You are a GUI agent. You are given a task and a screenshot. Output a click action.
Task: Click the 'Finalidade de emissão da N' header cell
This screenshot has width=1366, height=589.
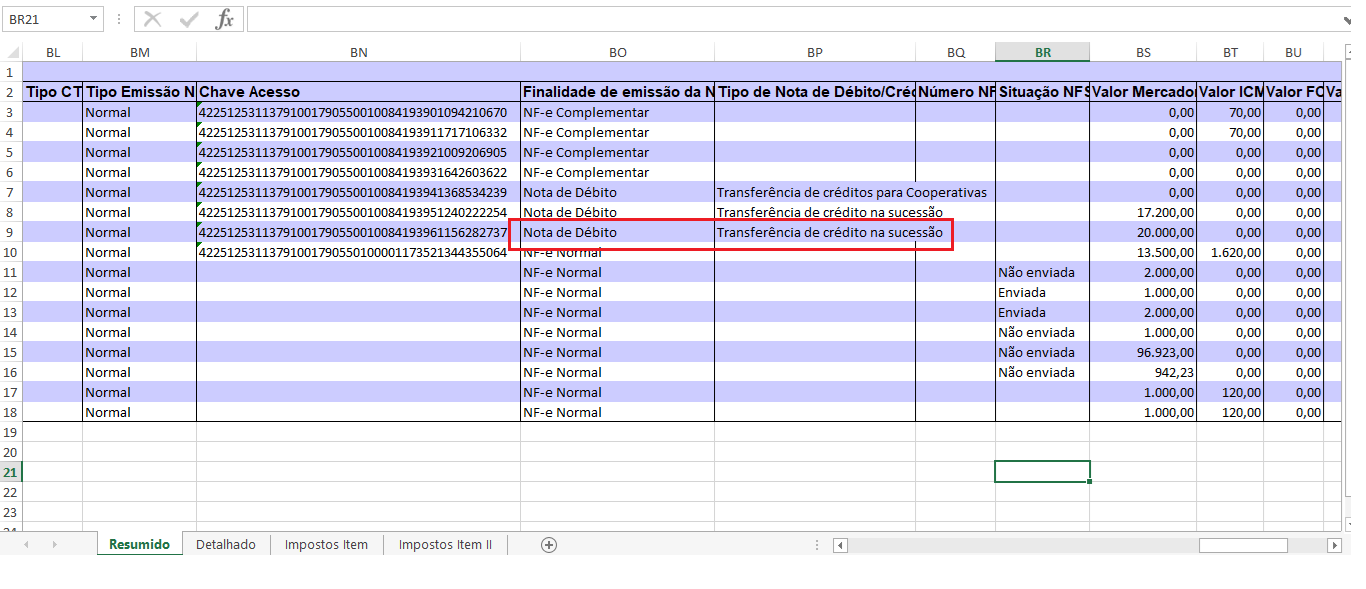click(x=617, y=92)
